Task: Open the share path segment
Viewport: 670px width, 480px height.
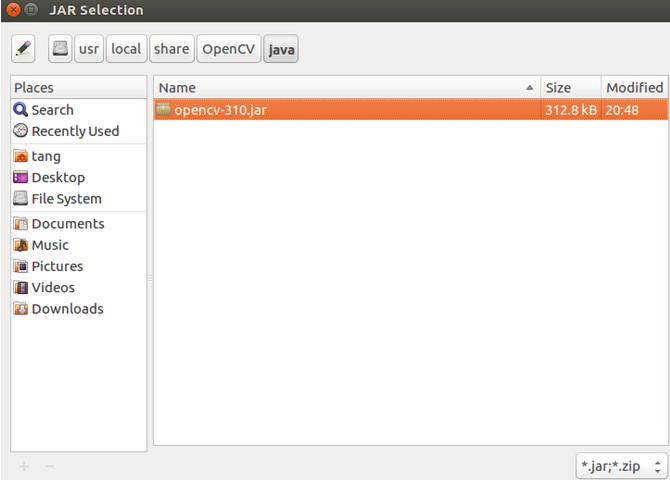Action: tap(171, 49)
